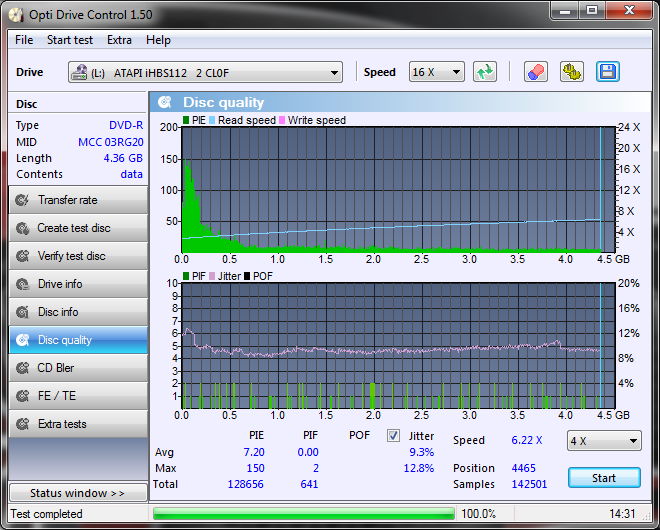
Task: Open the 4 X test speed dropdown
Action: pyautogui.click(x=604, y=441)
